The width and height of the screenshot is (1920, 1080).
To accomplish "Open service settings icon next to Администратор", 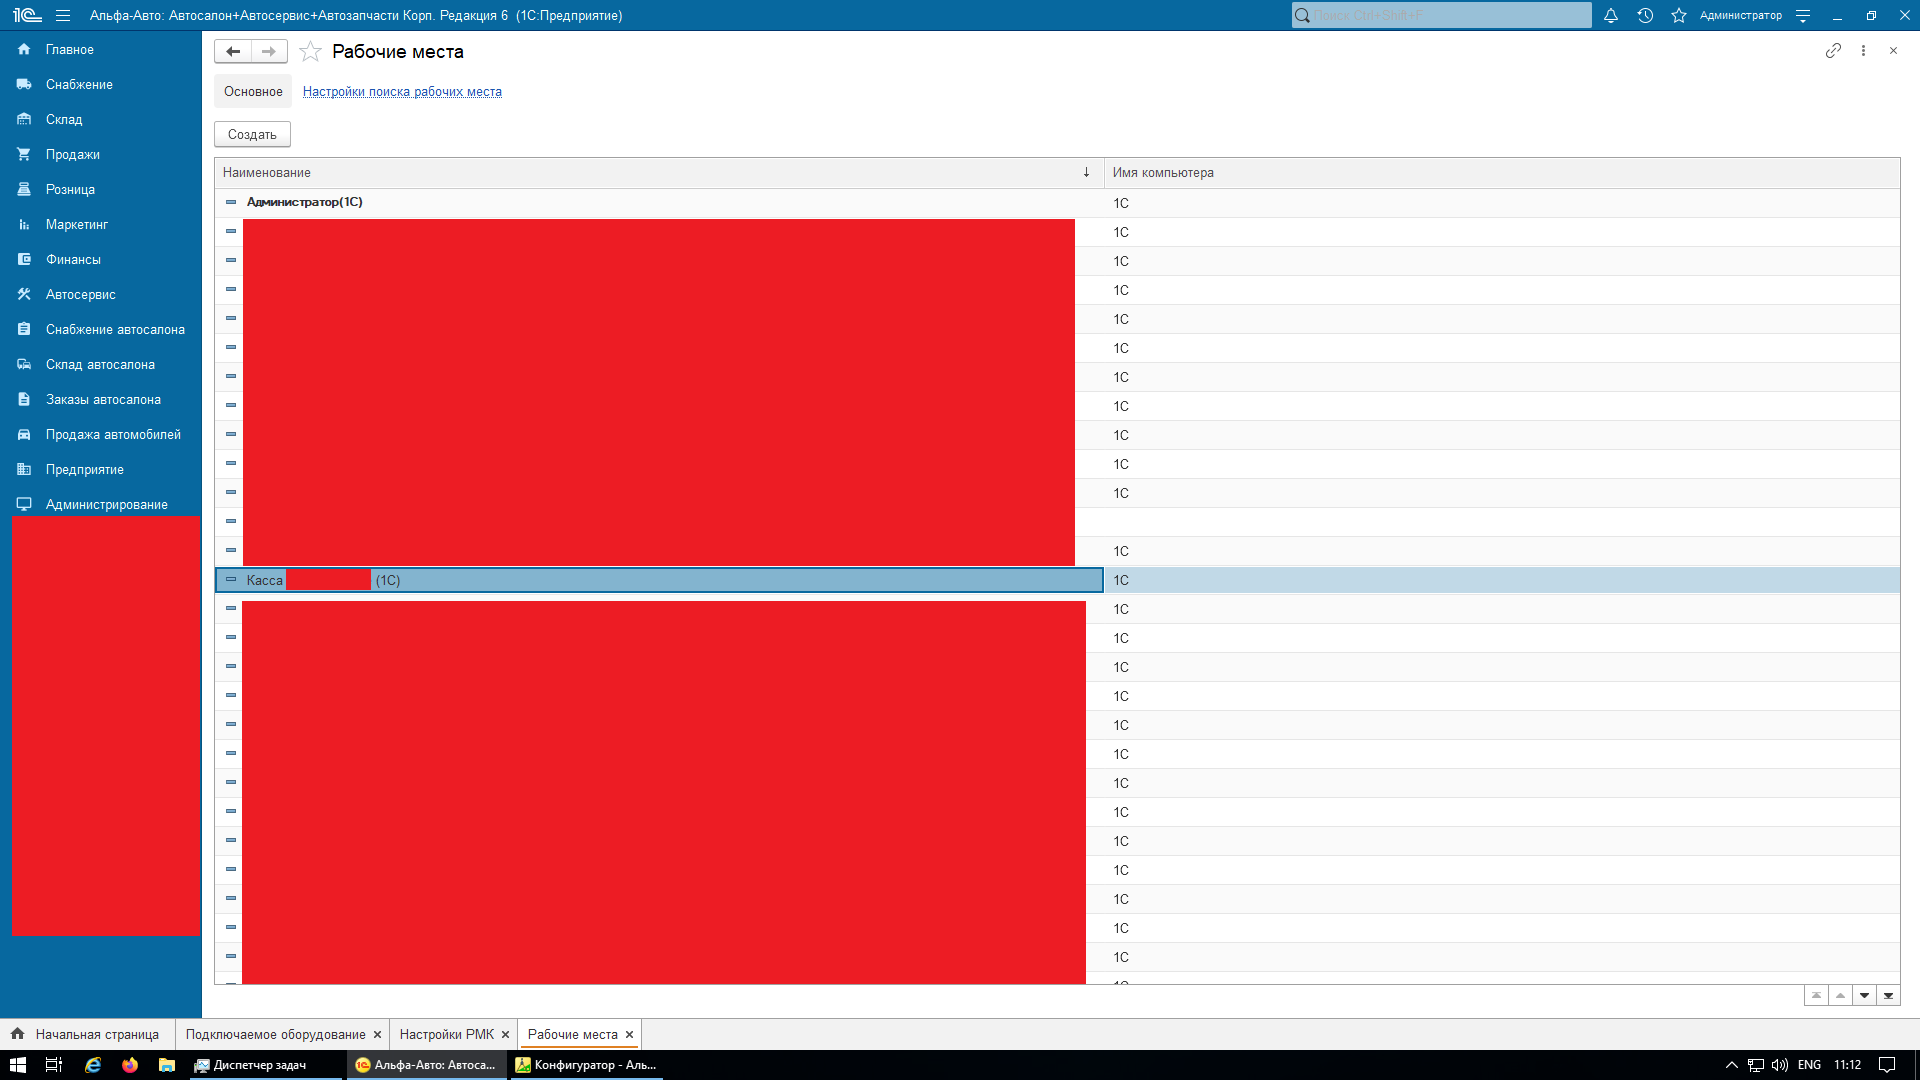I will click(x=1803, y=15).
